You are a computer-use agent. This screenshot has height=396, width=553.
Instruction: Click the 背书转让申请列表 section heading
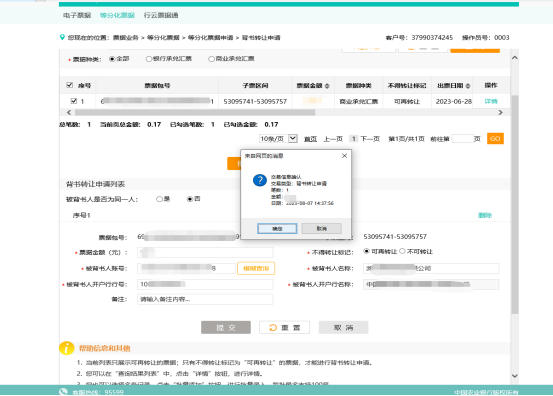[x=95, y=184]
